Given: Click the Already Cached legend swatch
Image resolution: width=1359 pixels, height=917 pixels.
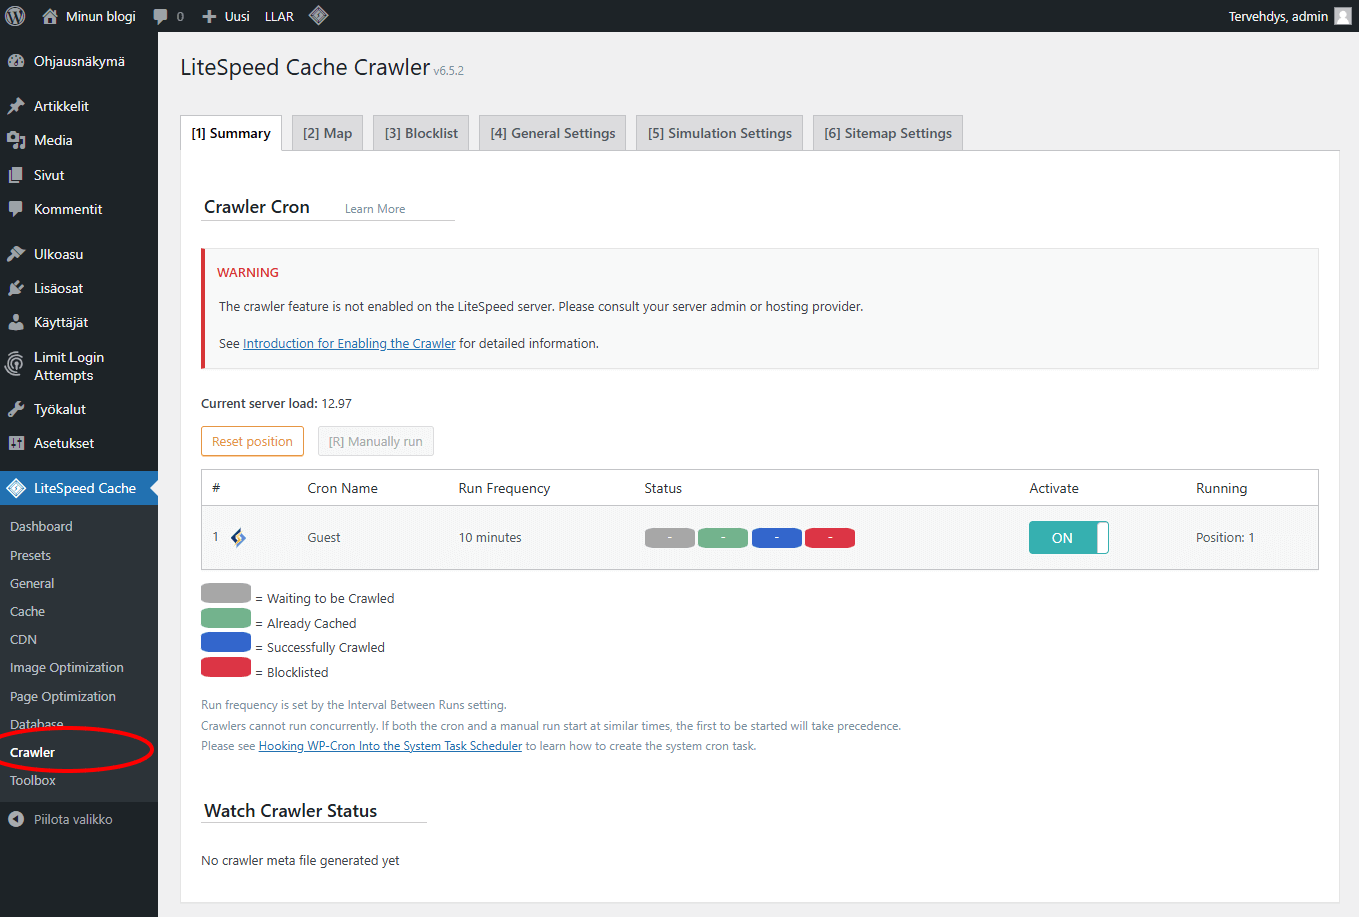Looking at the screenshot, I should pyautogui.click(x=226, y=618).
